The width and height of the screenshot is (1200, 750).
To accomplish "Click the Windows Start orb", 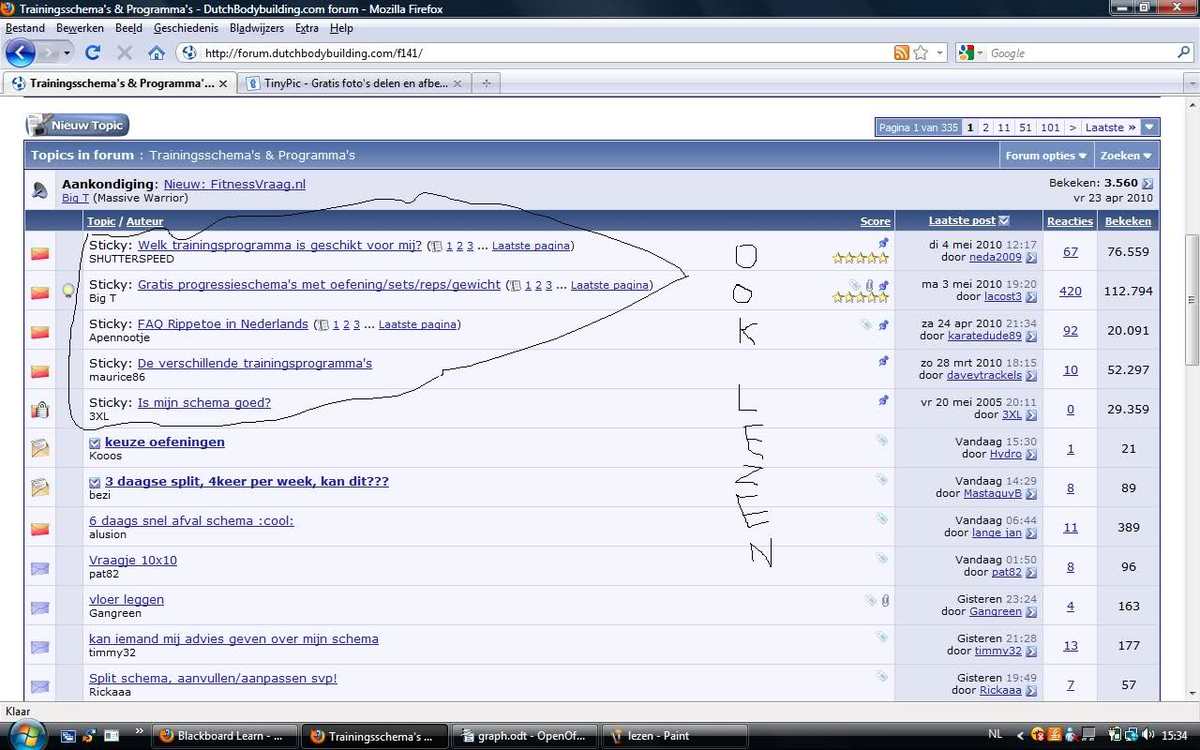I will [x=26, y=733].
